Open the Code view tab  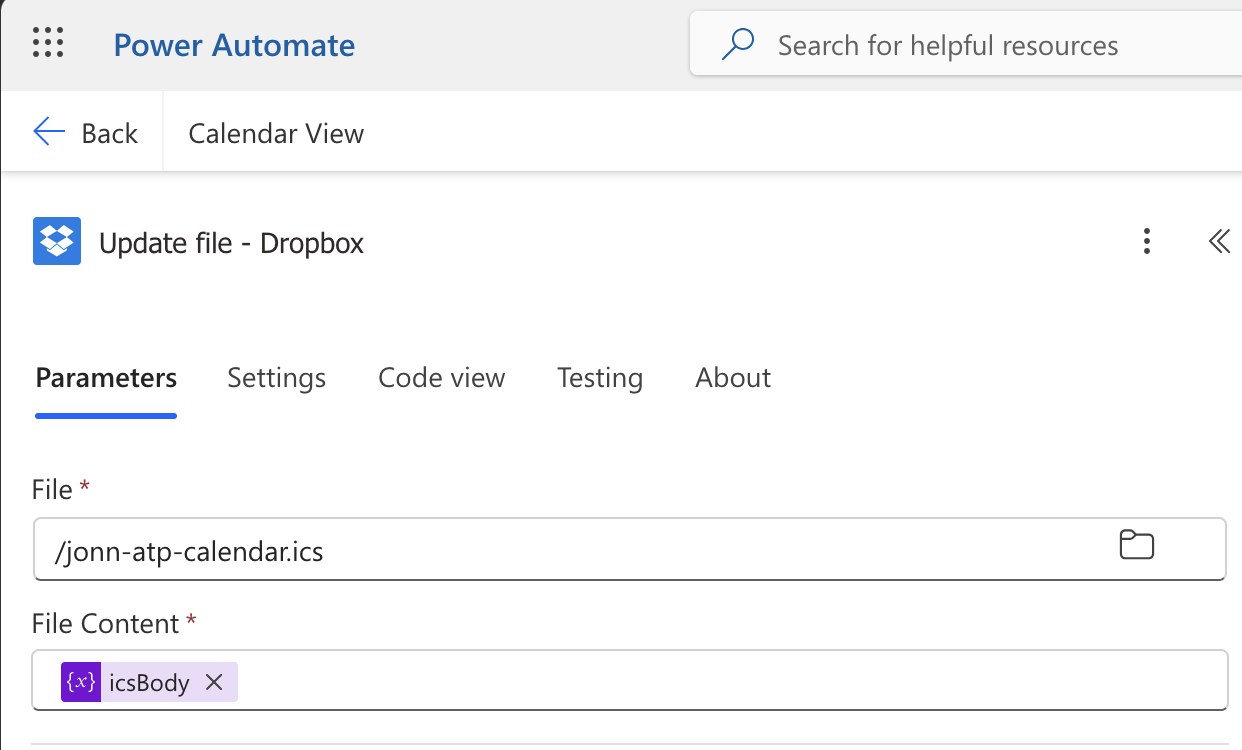(x=442, y=378)
